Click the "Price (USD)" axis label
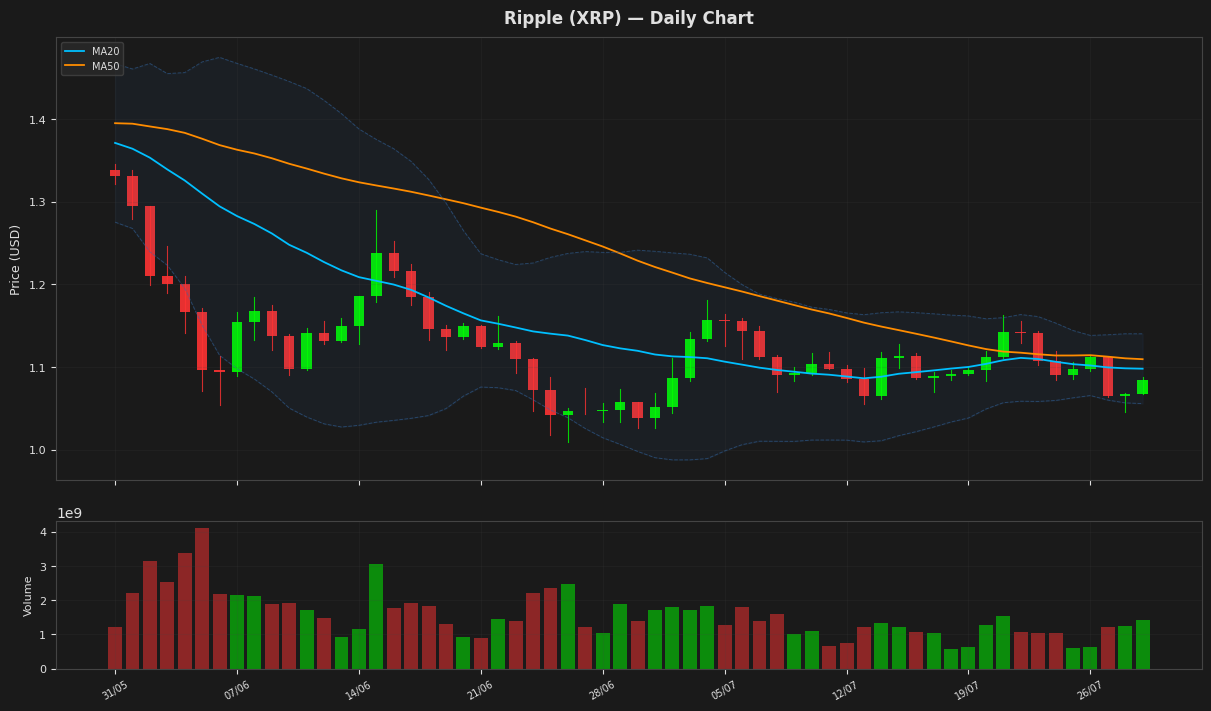Viewport: 1211px width, 711px height. click(x=16, y=259)
